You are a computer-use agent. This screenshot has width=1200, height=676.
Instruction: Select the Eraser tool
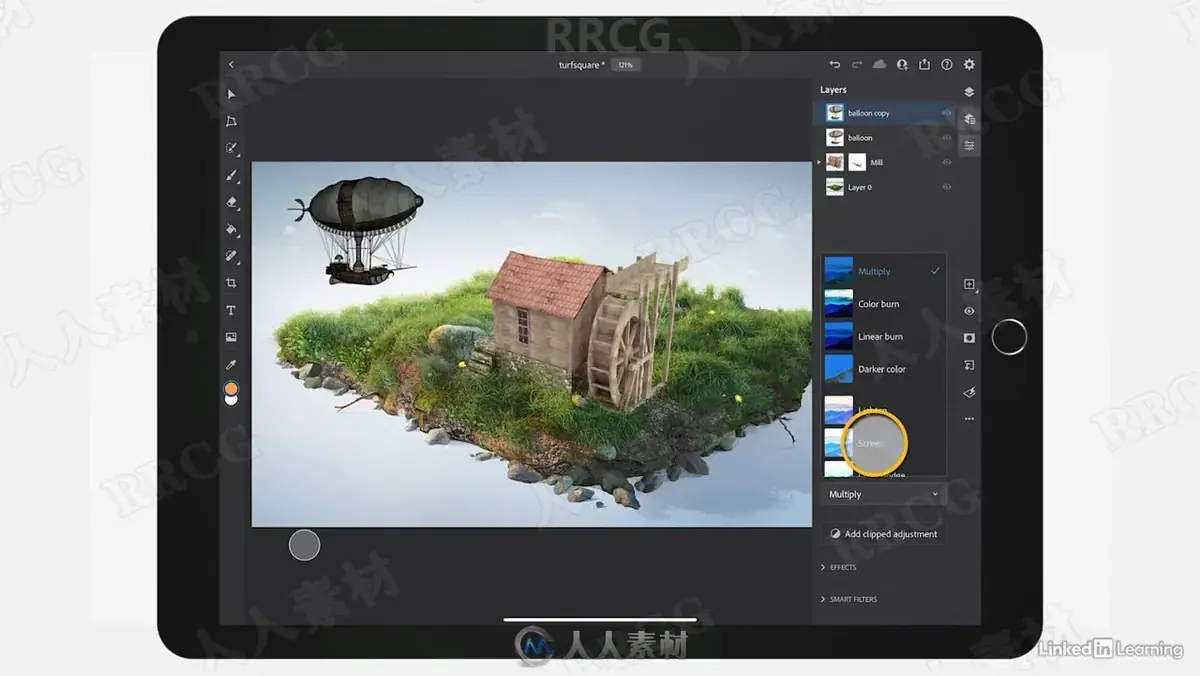click(x=231, y=202)
